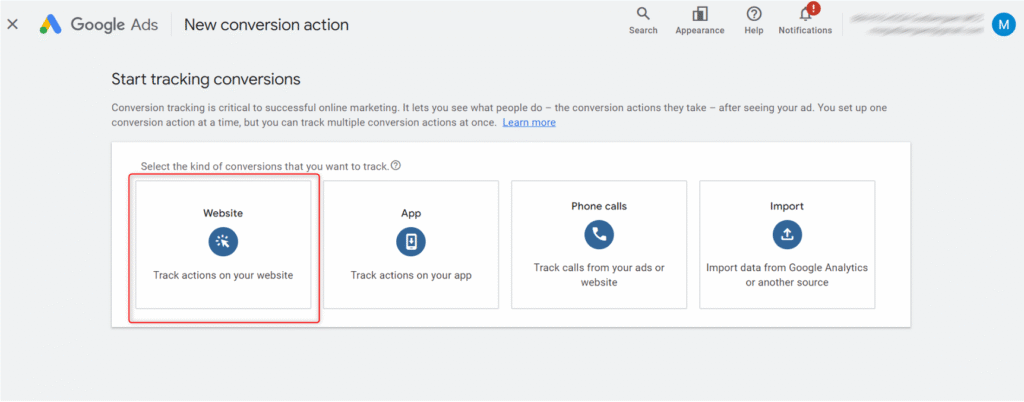
Task: Open the Help question mark icon
Action: pos(754,14)
